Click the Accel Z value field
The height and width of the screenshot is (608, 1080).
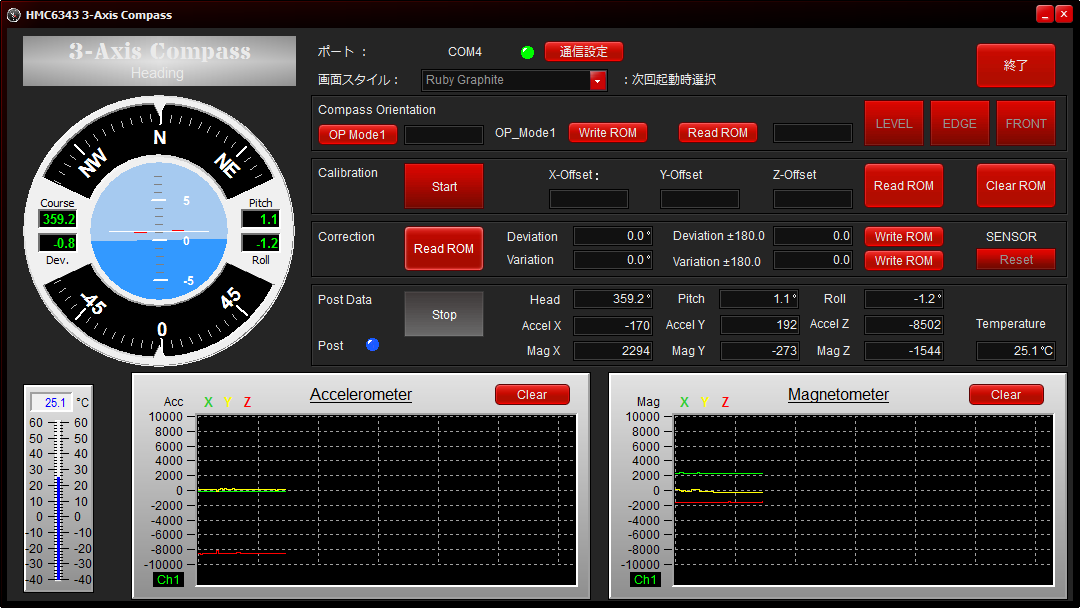click(x=904, y=325)
